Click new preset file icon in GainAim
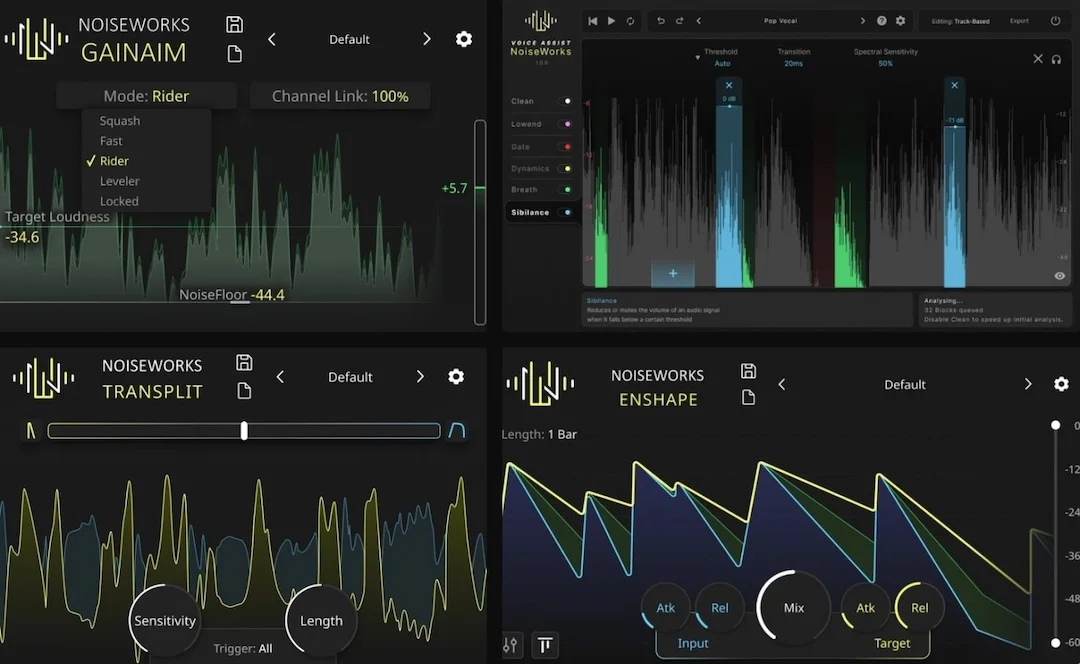Viewport: 1080px width, 664px height. (x=234, y=54)
